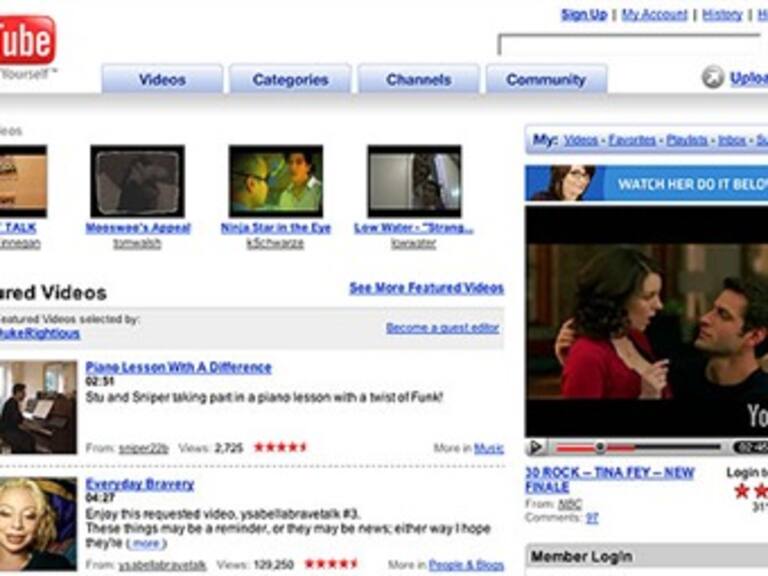Open People & Blogs category link

click(x=466, y=565)
